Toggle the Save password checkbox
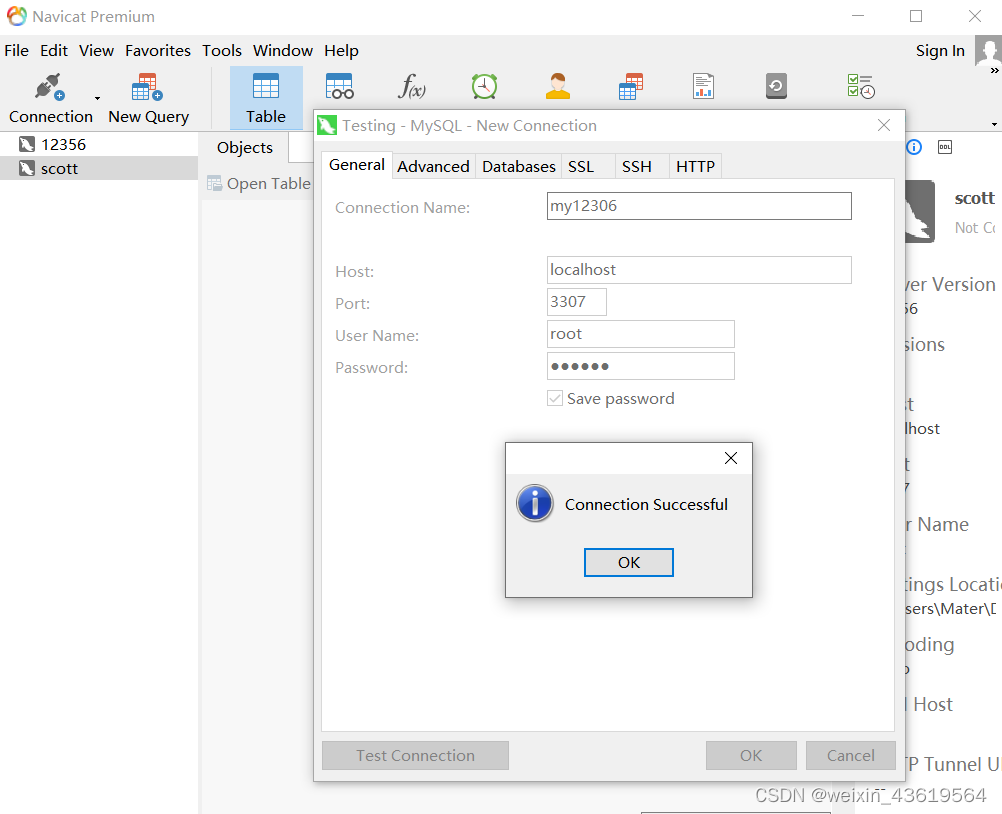This screenshot has height=814, width=1002. click(555, 399)
